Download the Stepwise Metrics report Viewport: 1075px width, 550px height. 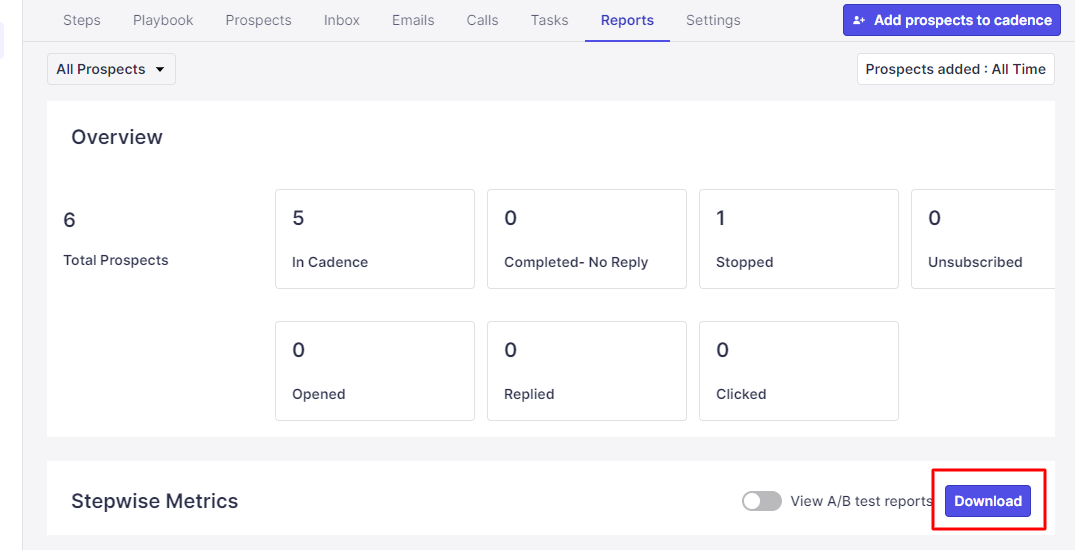[x=988, y=501]
